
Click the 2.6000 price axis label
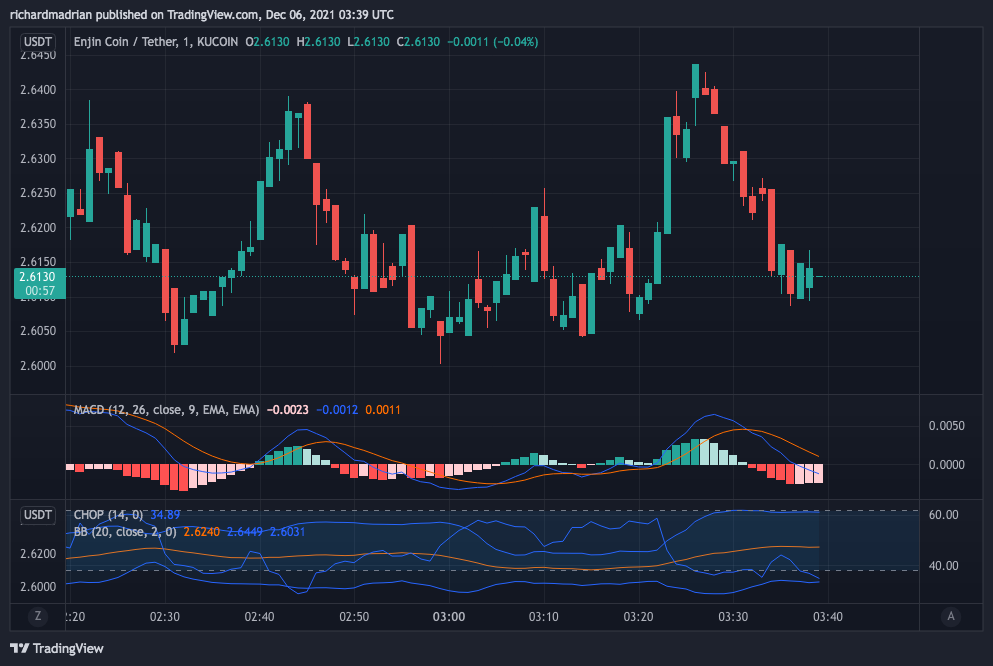(x=38, y=366)
